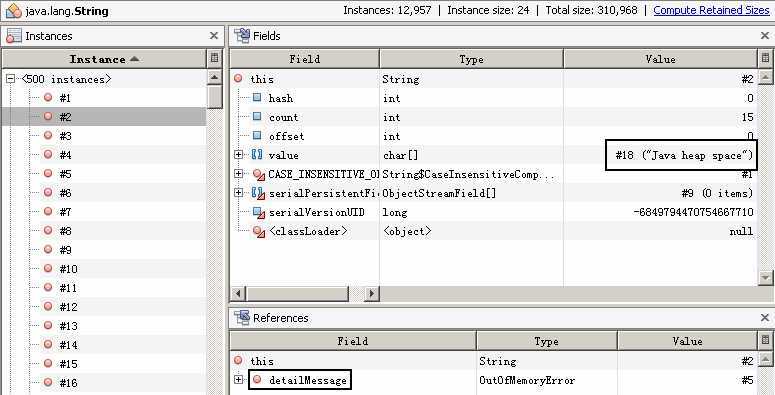Select instance #6
Viewport: 775px width, 395px height.
click(65, 192)
